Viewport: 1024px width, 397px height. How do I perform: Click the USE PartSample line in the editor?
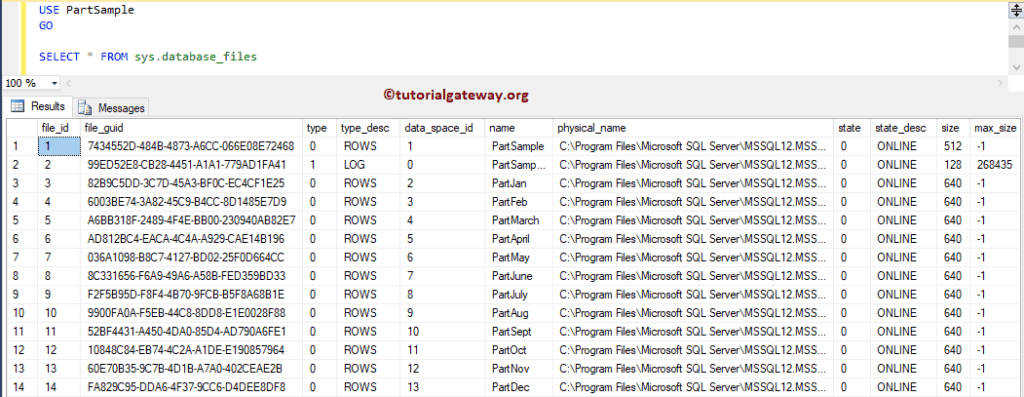[87, 10]
